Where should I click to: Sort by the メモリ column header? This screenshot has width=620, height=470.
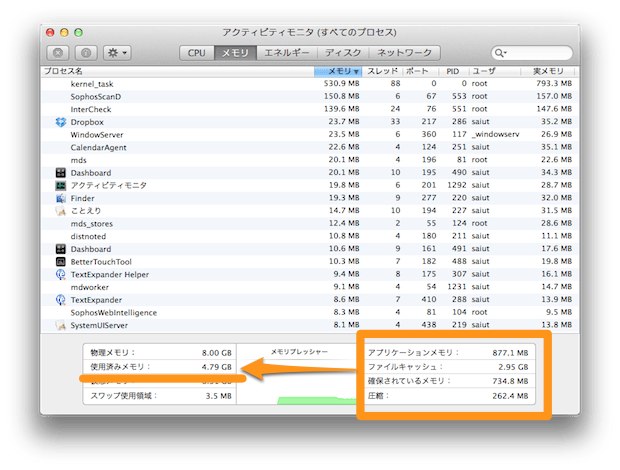point(337,71)
